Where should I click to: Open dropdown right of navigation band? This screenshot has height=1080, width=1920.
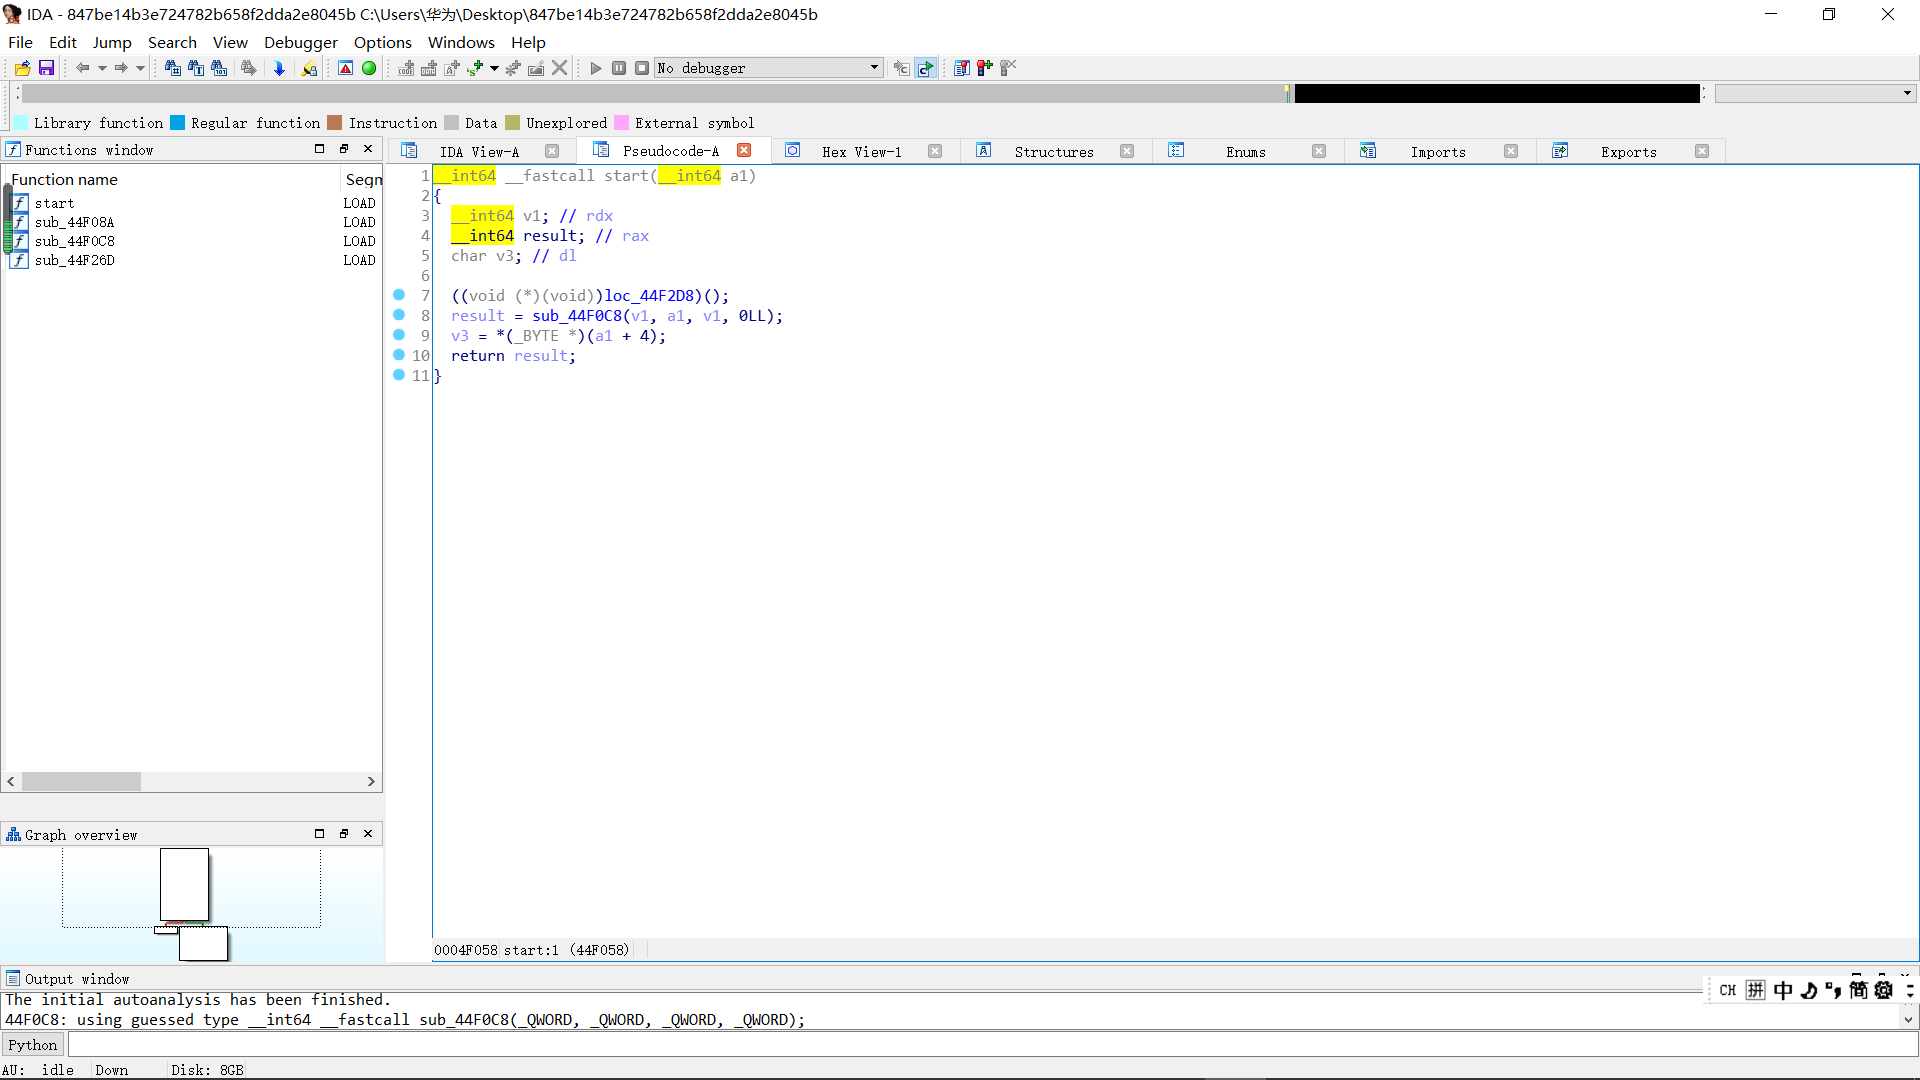click(1907, 93)
